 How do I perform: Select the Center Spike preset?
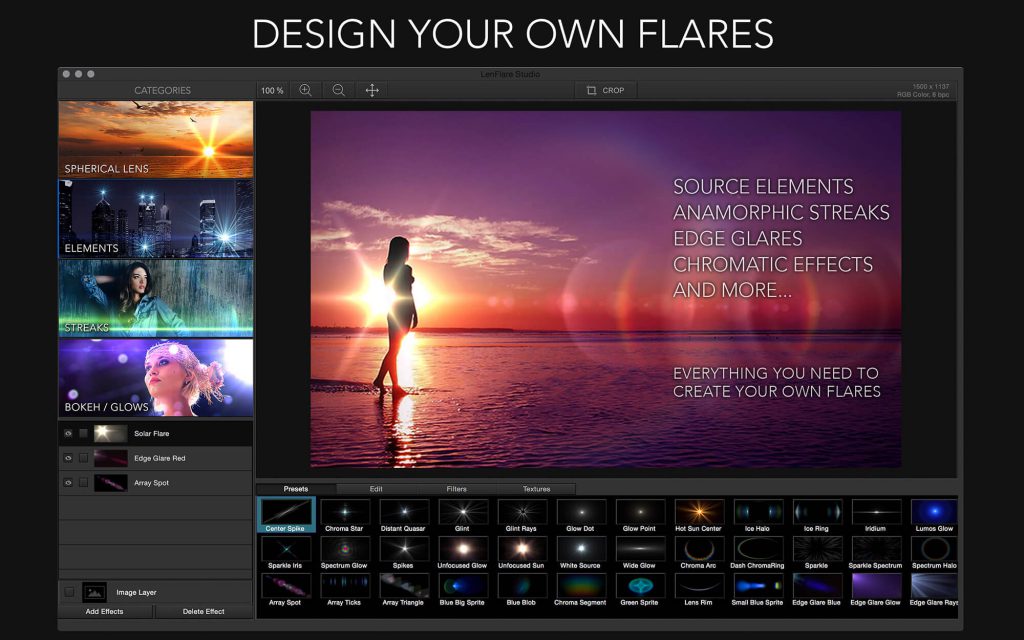point(286,511)
